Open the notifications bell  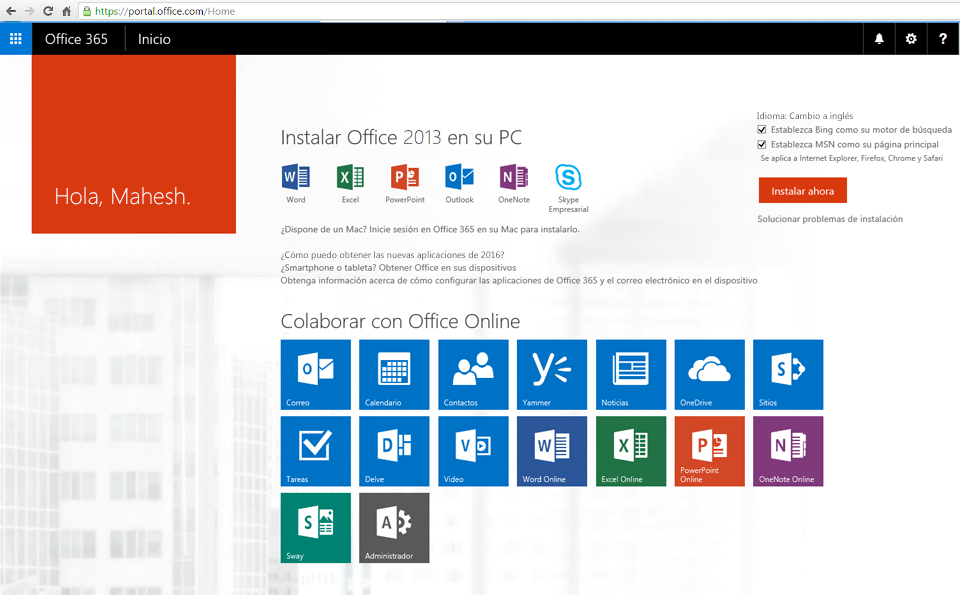[x=879, y=39]
